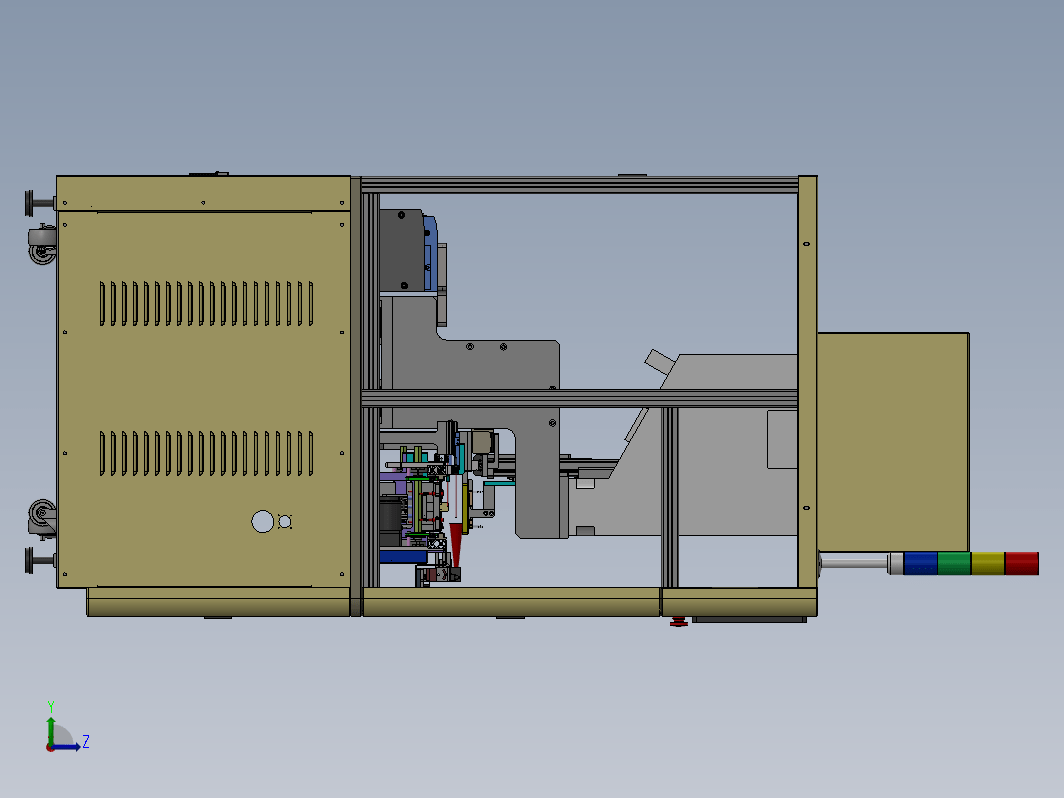The width and height of the screenshot is (1064, 798).
Task: Select the top leveling foot on the cabinet's left edge
Action: (x=39, y=203)
